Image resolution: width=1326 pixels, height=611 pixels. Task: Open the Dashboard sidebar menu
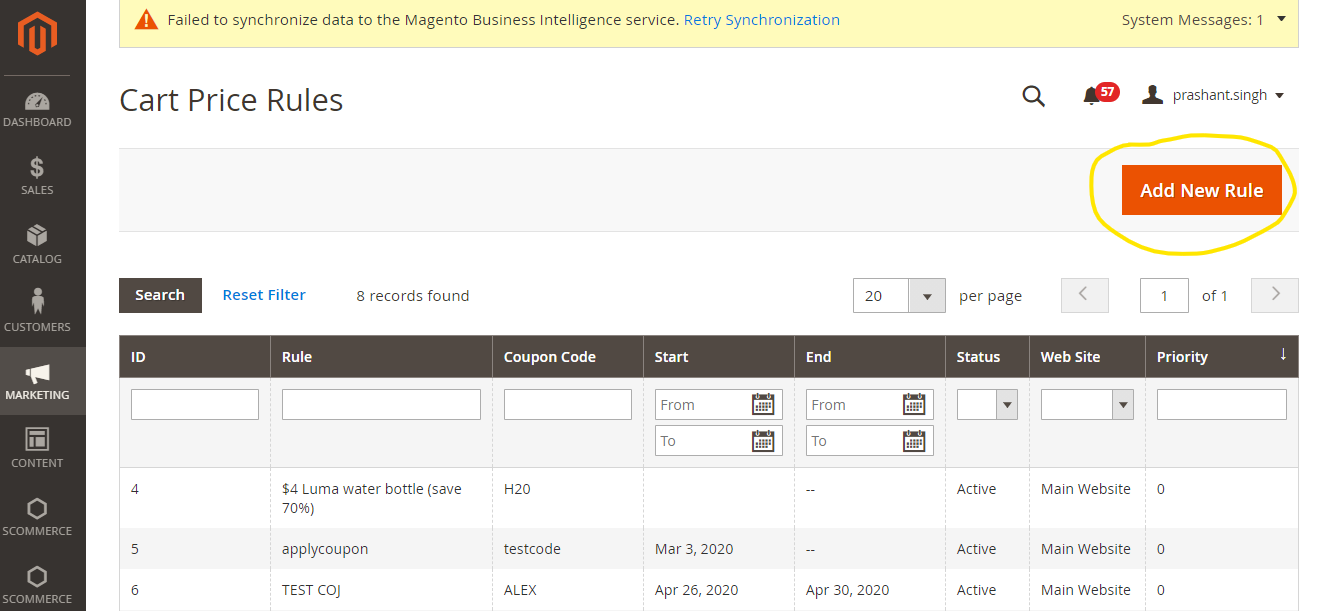pyautogui.click(x=37, y=110)
